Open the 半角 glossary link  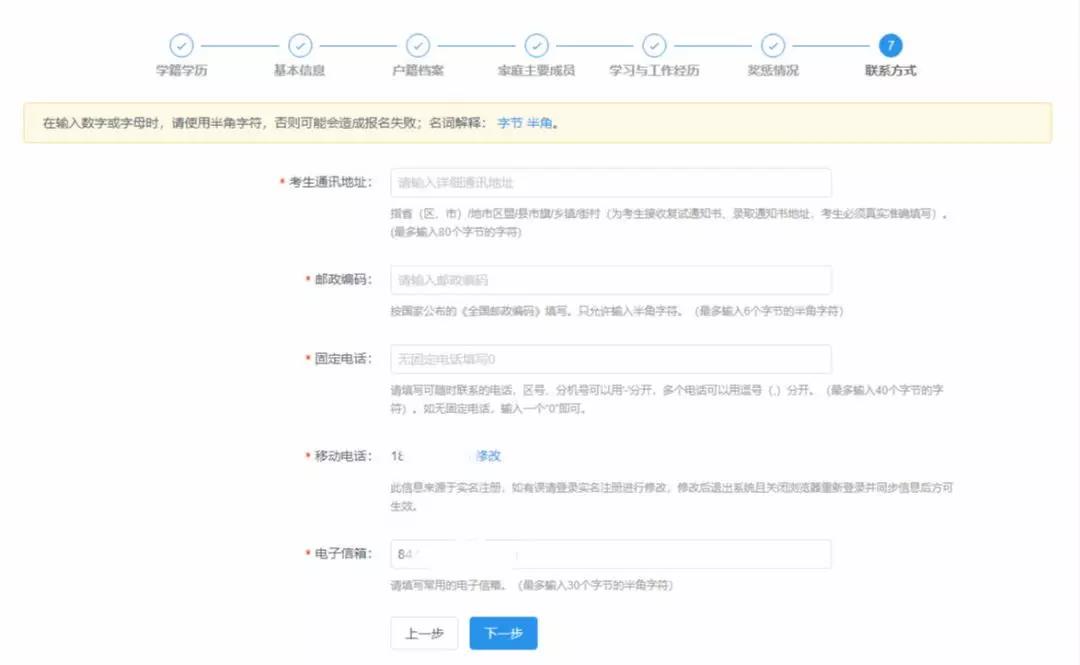(x=541, y=121)
